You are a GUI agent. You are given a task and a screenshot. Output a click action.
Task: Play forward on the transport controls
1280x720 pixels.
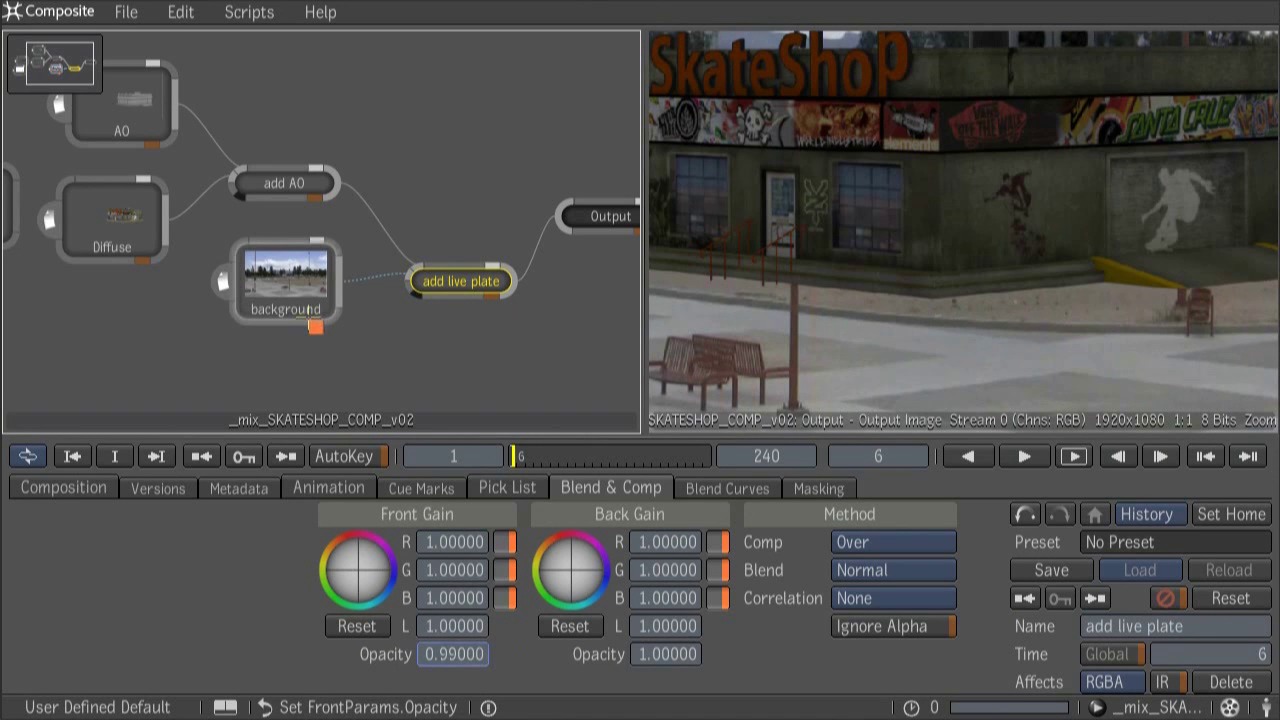[x=1024, y=456]
